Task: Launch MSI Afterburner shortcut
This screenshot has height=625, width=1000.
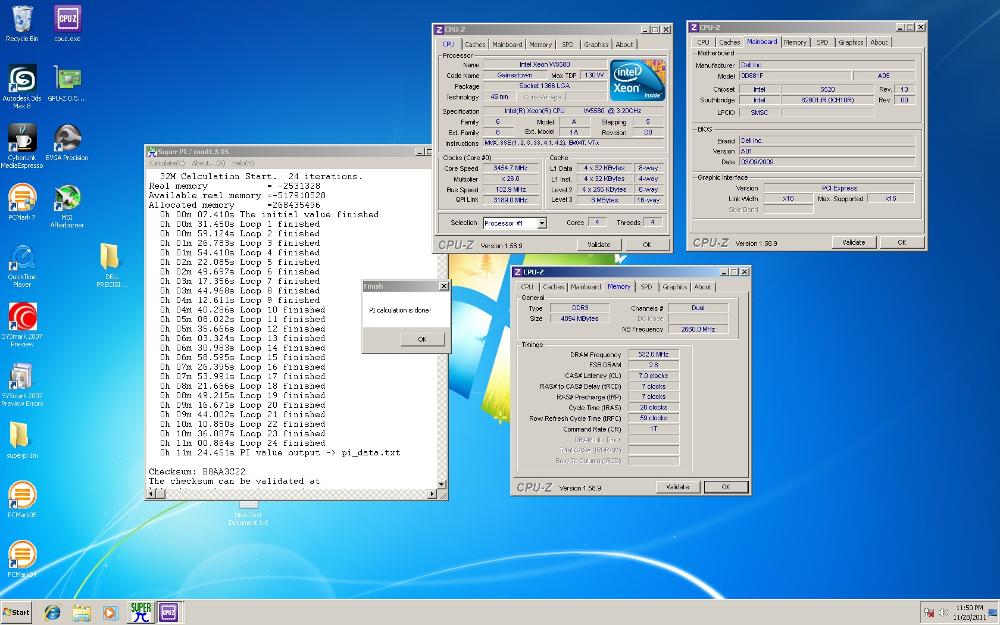Action: click(x=67, y=206)
